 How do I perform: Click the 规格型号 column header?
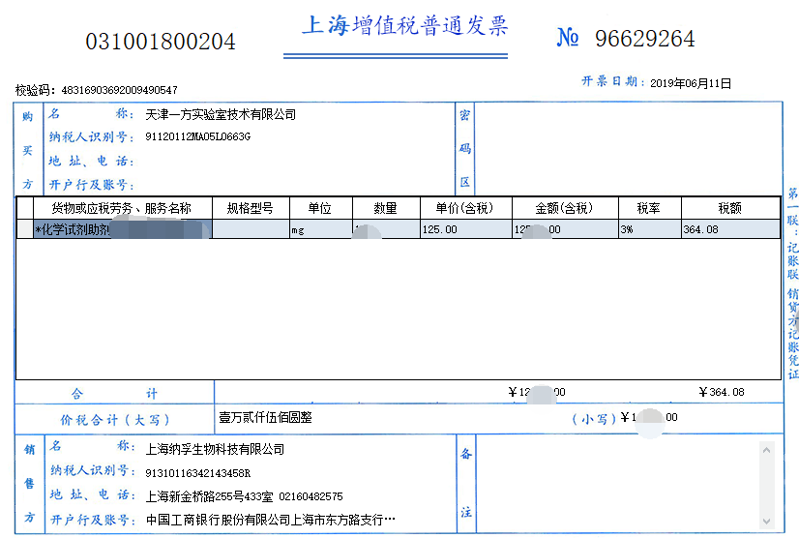(x=250, y=208)
